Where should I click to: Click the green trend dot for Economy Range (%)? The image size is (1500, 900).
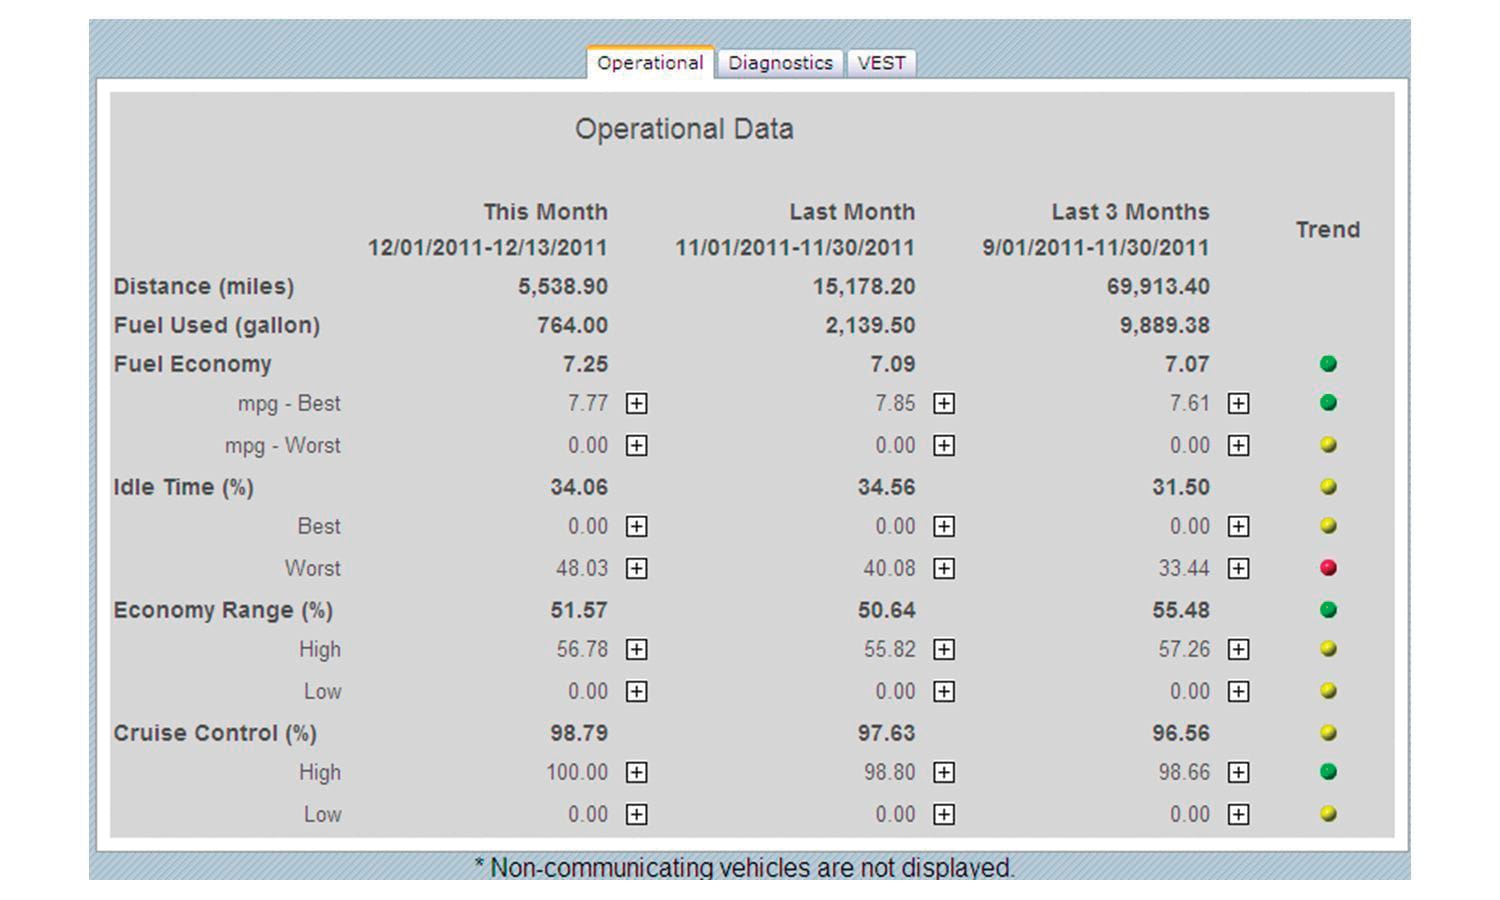tap(1328, 610)
